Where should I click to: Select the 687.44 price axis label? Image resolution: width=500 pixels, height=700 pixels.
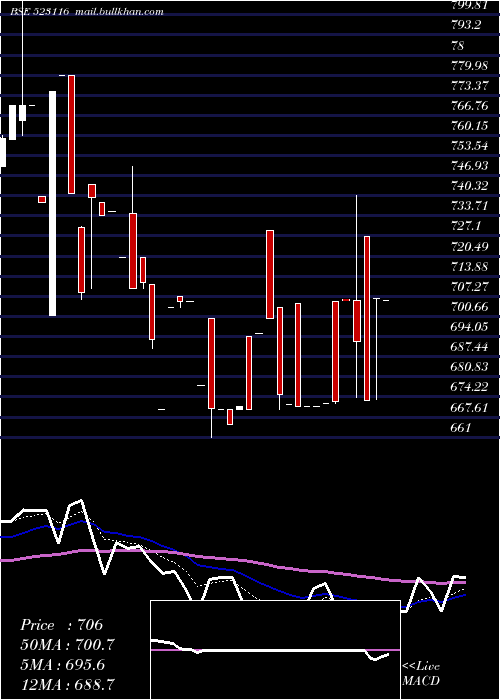click(469, 347)
